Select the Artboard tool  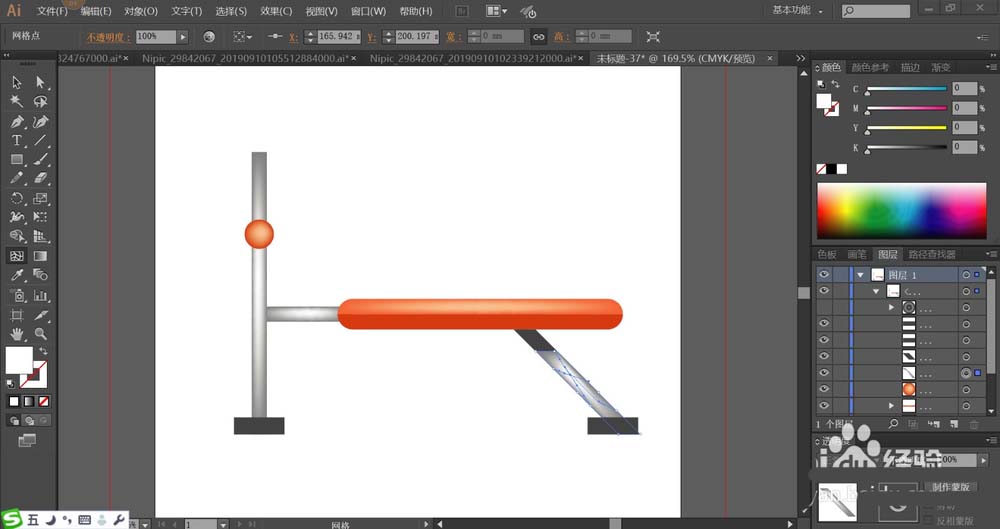click(17, 315)
